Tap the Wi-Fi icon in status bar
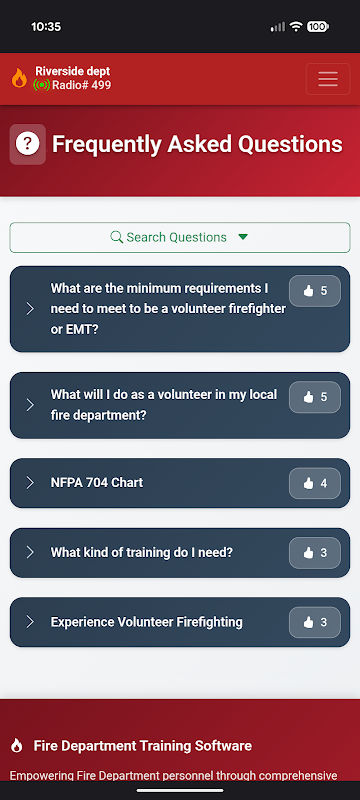This screenshot has height=800, width=360. click(x=296, y=27)
